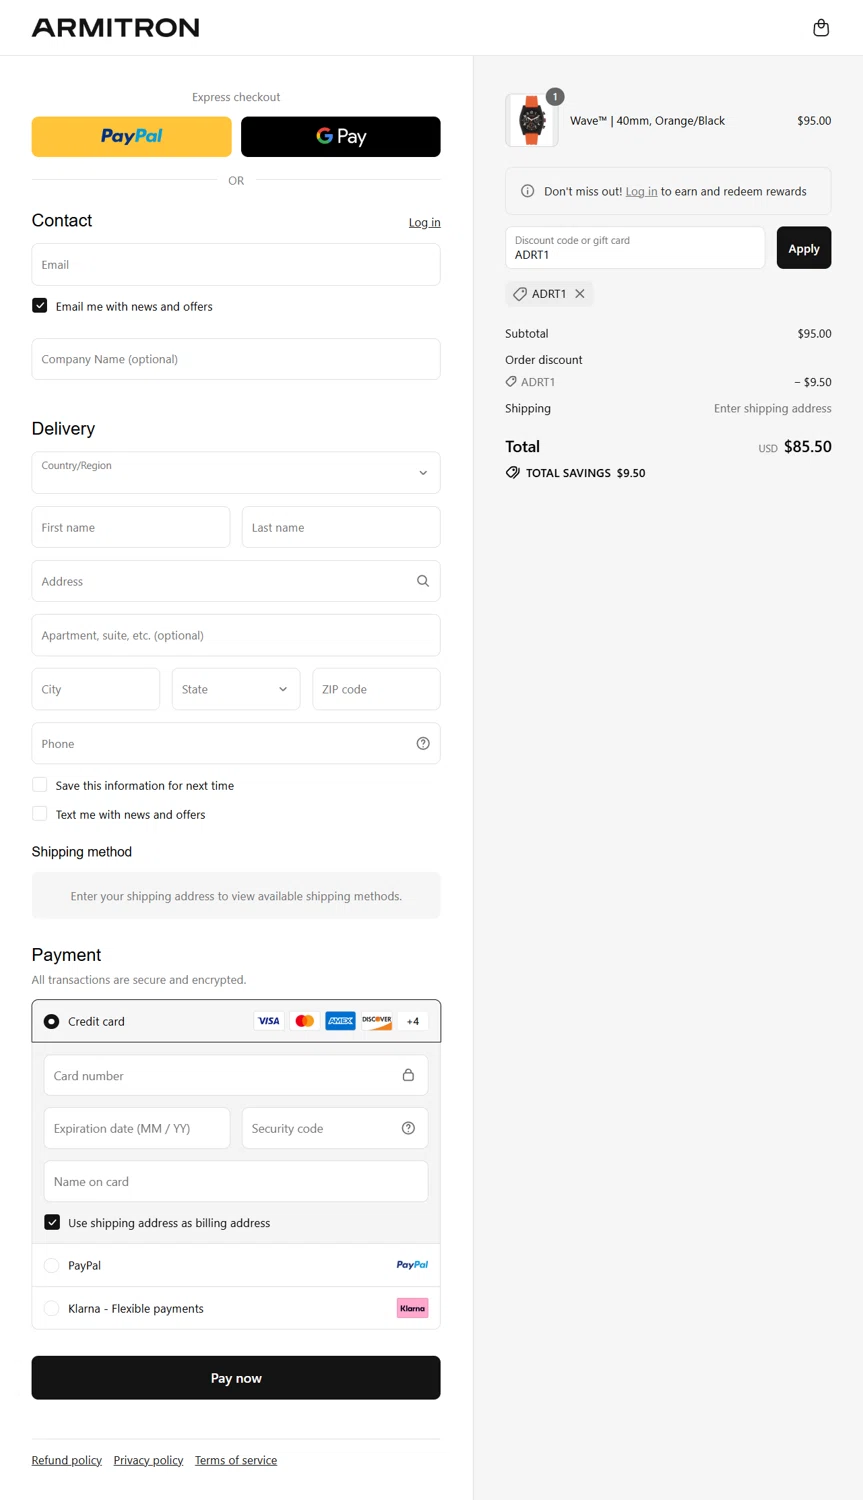Click the First name field
This screenshot has height=1500, width=863.
click(x=131, y=527)
